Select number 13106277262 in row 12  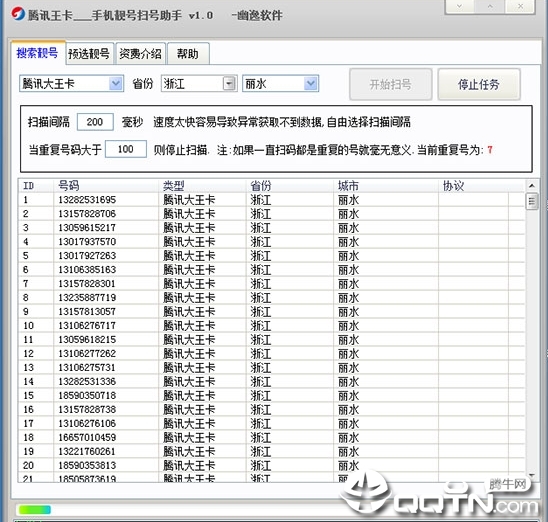click(87, 354)
